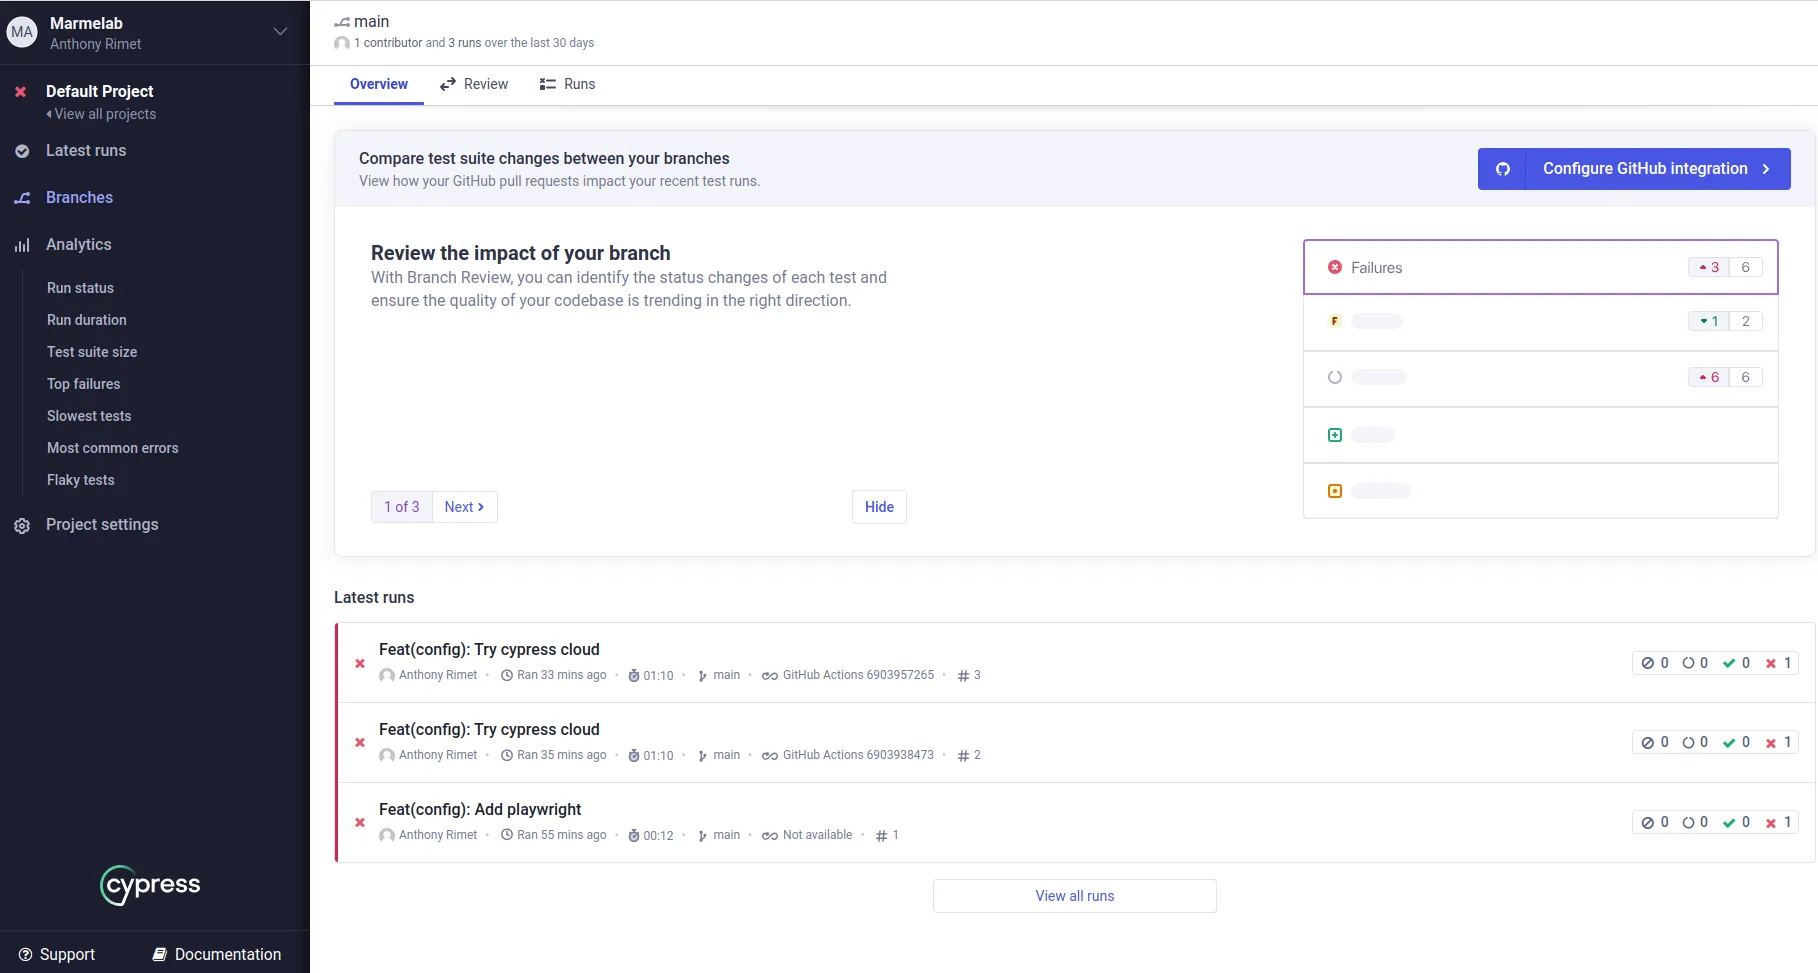Expand the Marmelab organization dropdown

pos(280,32)
